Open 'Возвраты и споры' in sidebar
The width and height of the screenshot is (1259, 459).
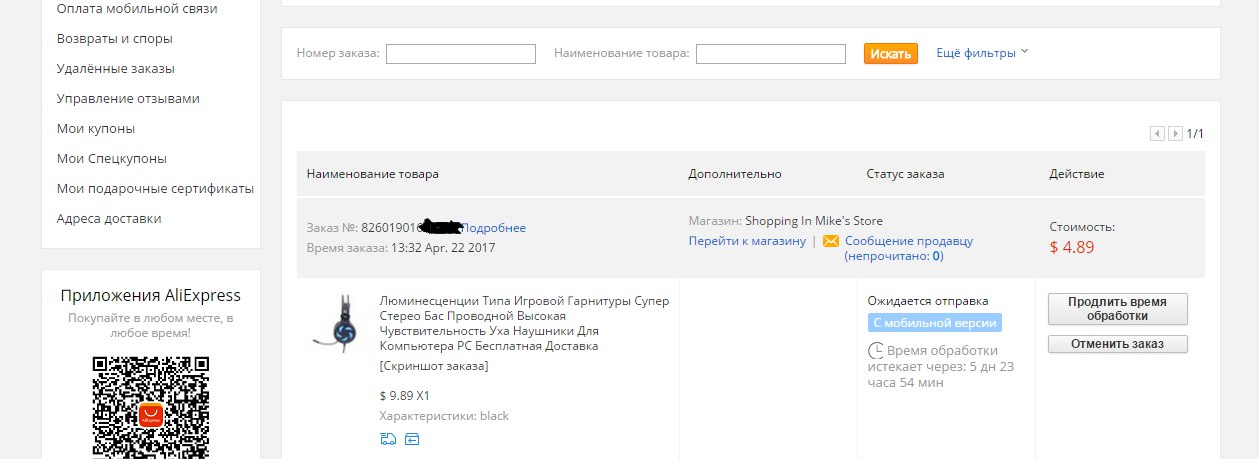tap(115, 38)
